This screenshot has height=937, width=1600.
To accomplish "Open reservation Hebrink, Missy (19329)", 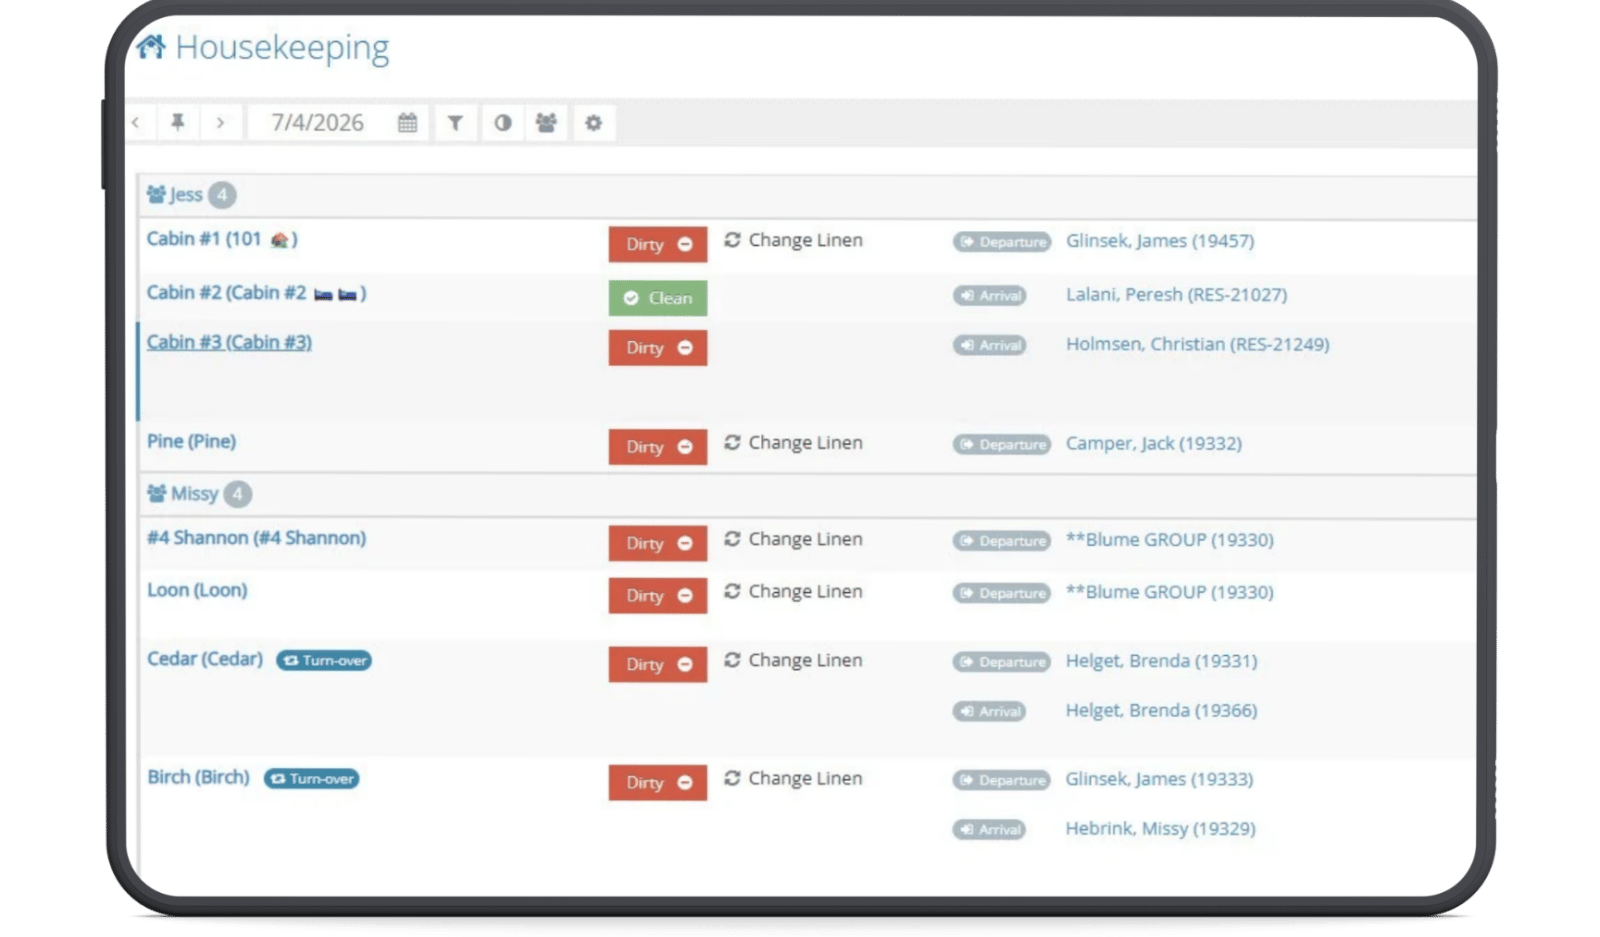I will coord(1161,828).
